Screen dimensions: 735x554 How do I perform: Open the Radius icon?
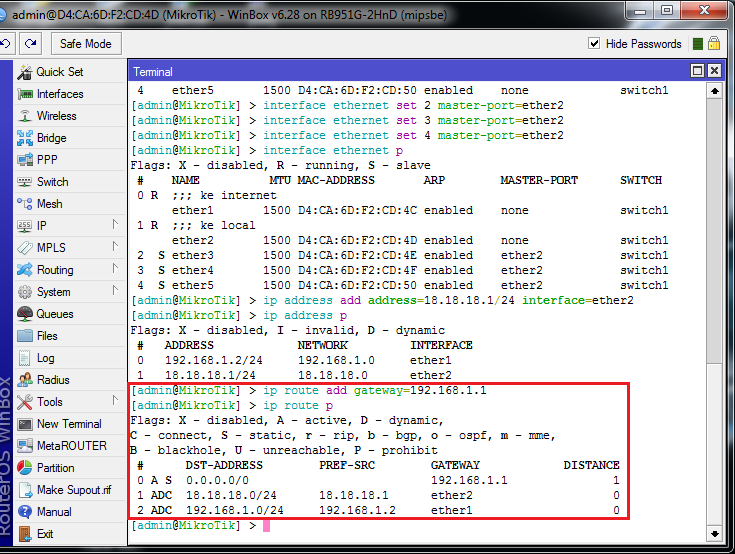pyautogui.click(x=25, y=380)
